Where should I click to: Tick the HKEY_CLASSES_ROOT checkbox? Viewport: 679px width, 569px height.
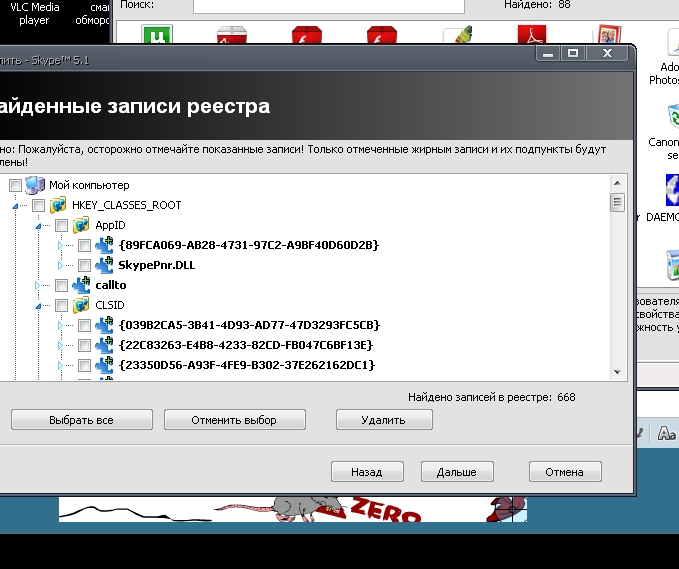[x=39, y=205]
